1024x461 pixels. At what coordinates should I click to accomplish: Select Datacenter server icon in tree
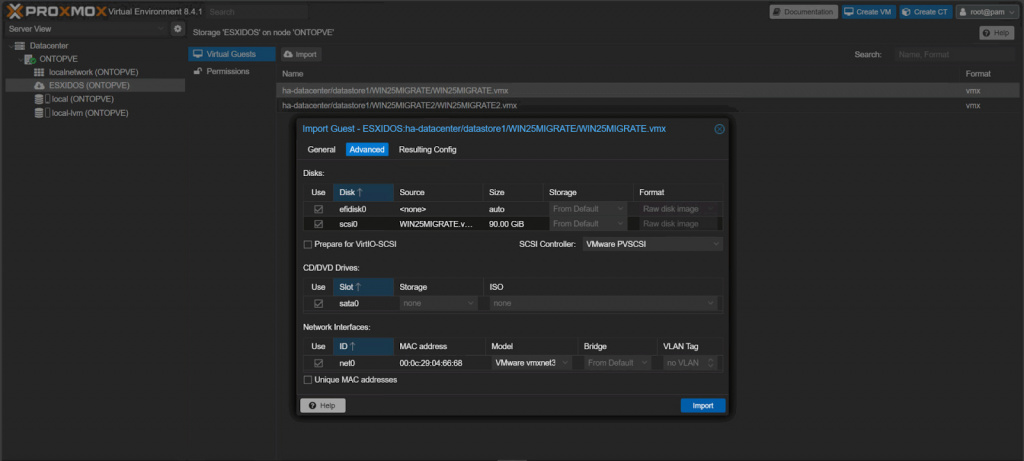[x=20, y=46]
